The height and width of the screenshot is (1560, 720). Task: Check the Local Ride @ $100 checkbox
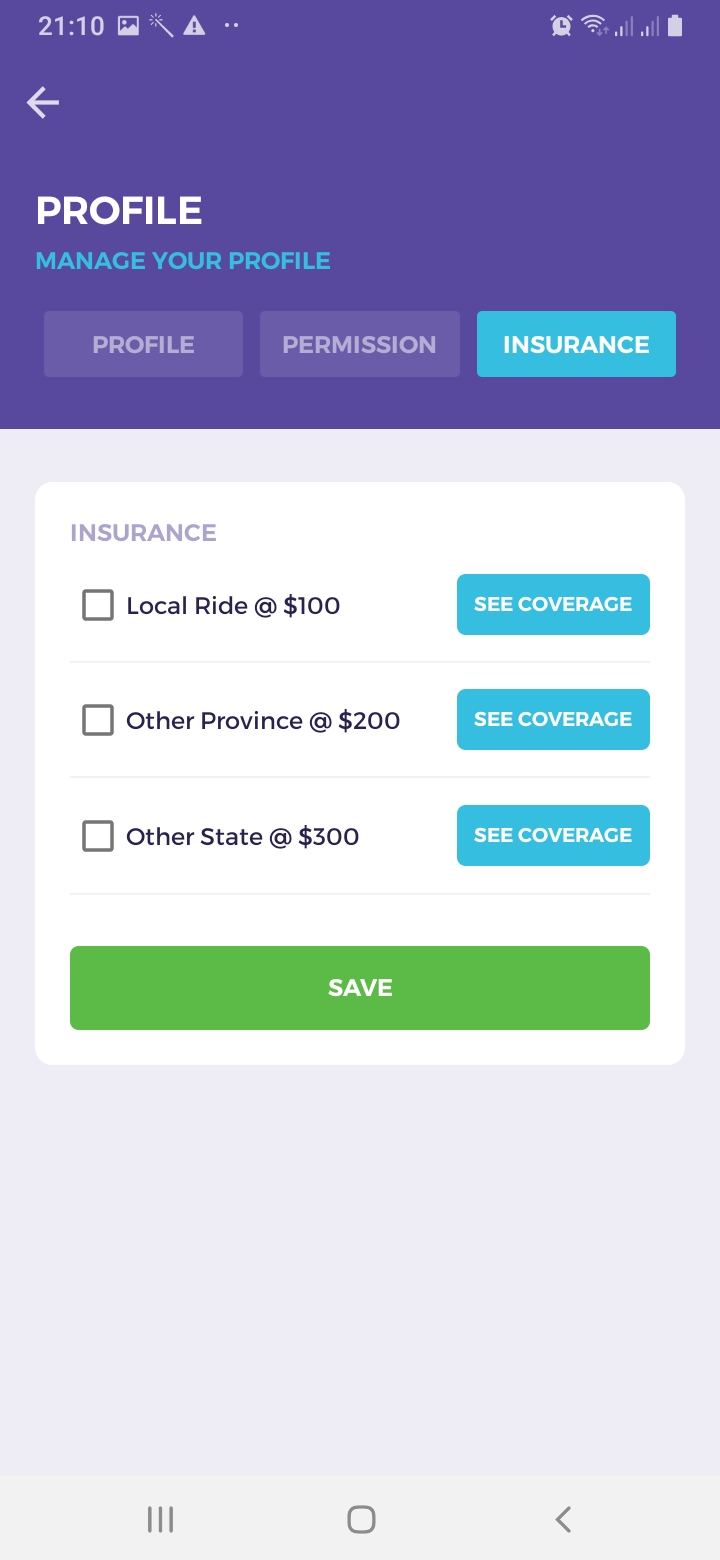[x=98, y=605]
